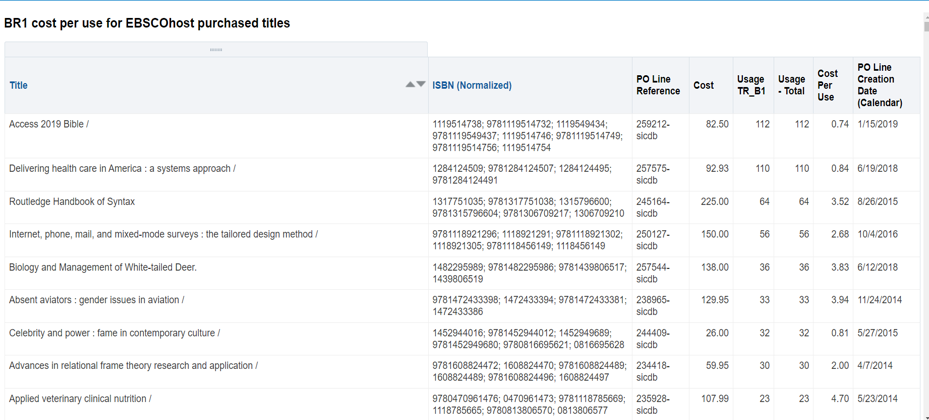Click creation date 6/19/2018

click(878, 169)
